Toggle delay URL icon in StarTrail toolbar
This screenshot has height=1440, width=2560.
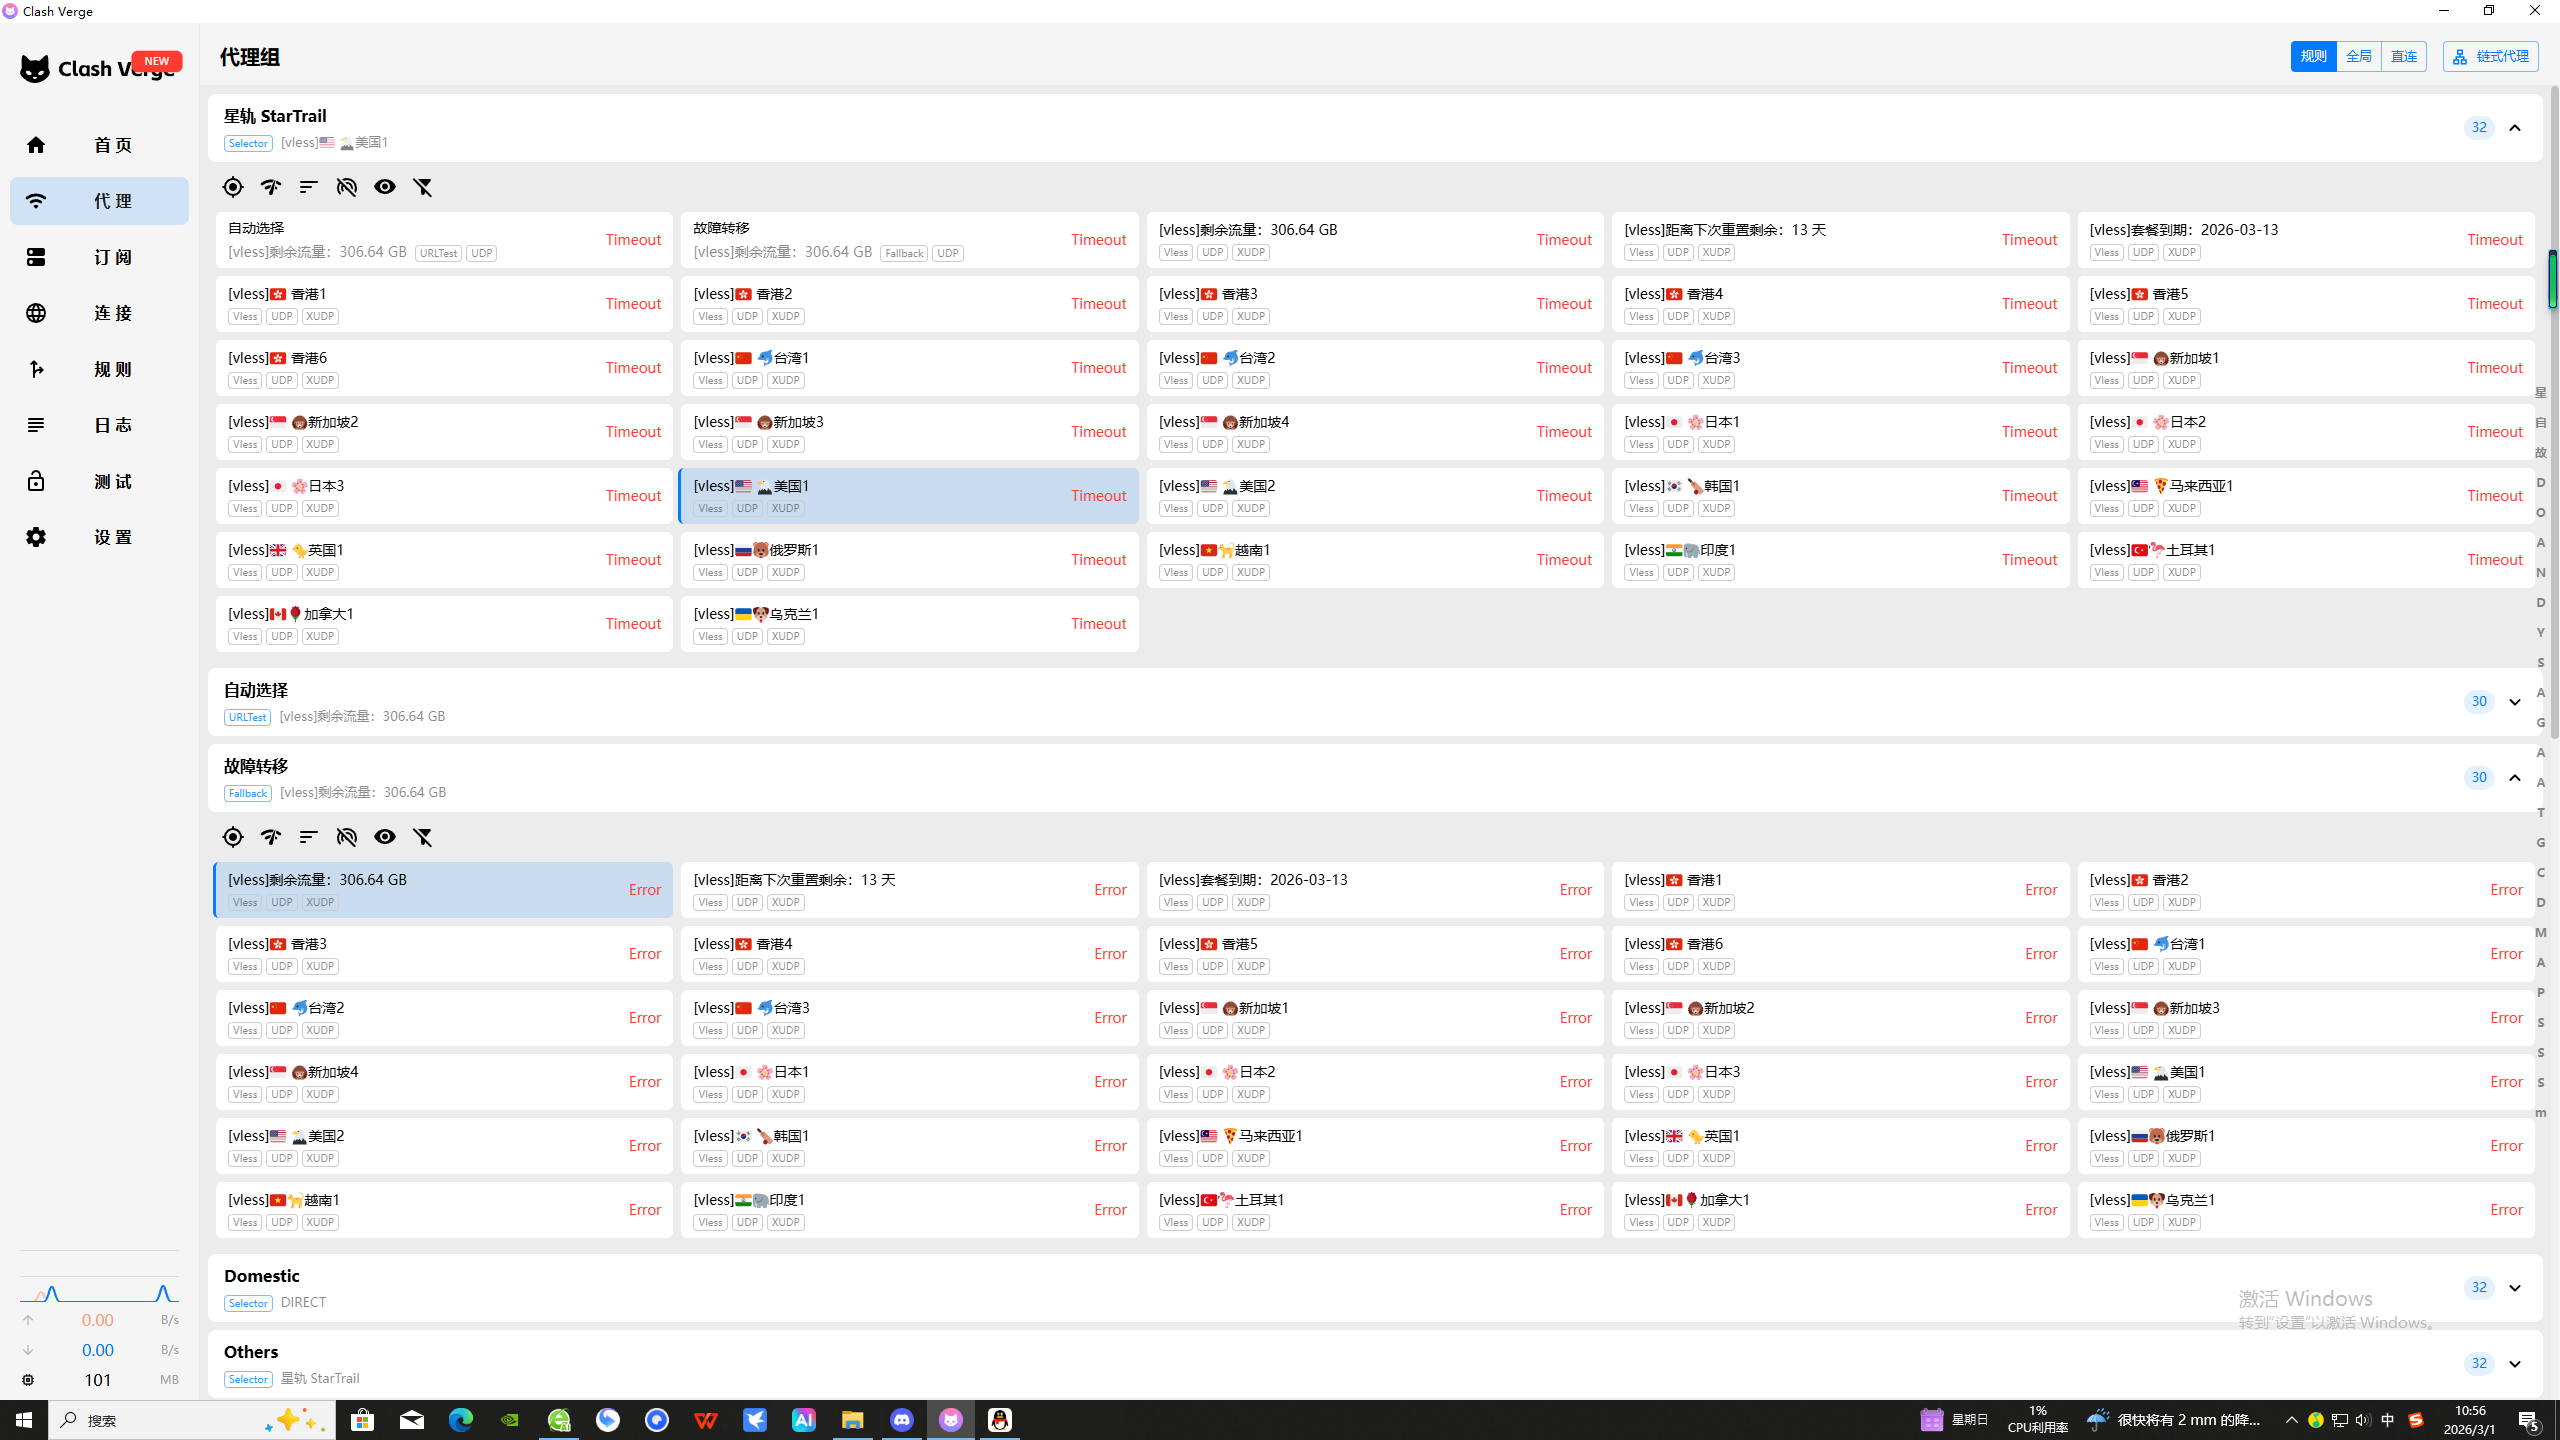click(347, 187)
